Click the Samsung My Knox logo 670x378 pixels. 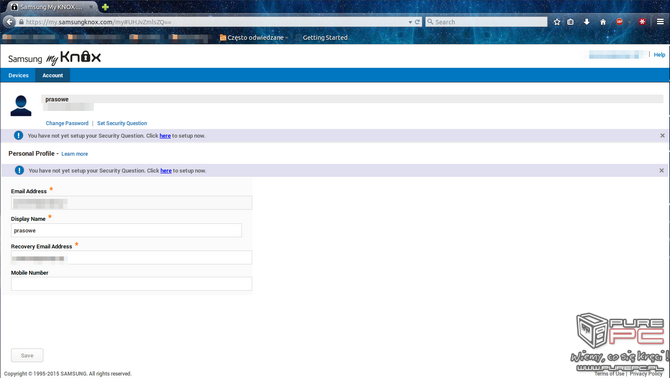tap(54, 57)
